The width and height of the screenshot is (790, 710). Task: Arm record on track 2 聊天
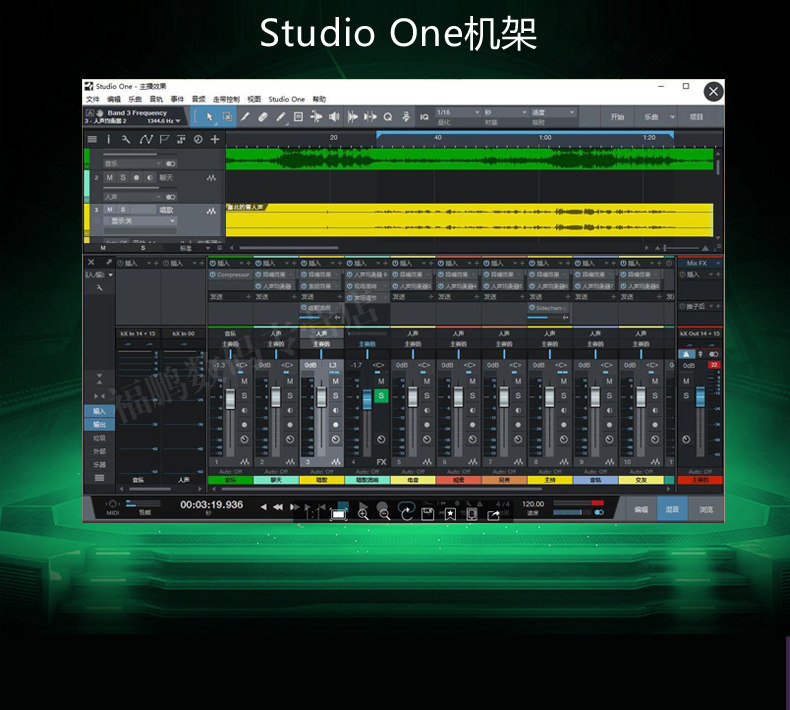(x=136, y=177)
